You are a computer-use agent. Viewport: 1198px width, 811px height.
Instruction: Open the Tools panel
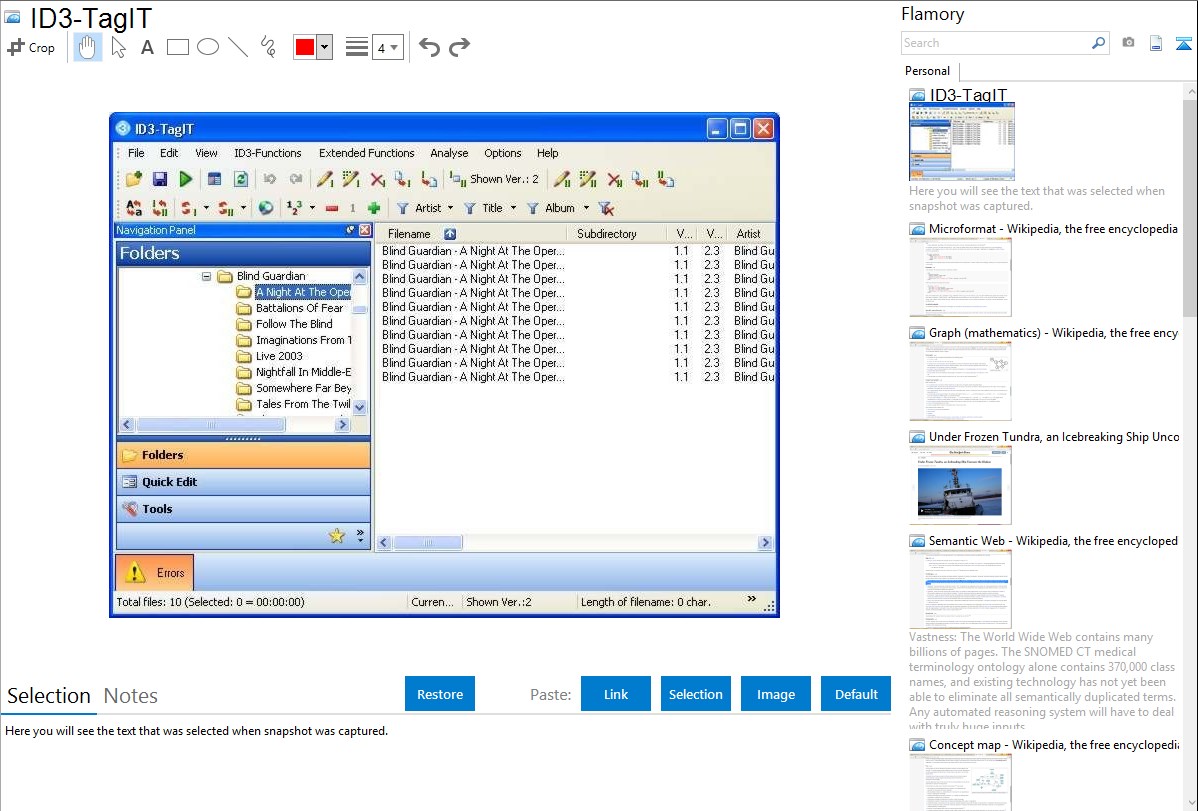pyautogui.click(x=244, y=509)
